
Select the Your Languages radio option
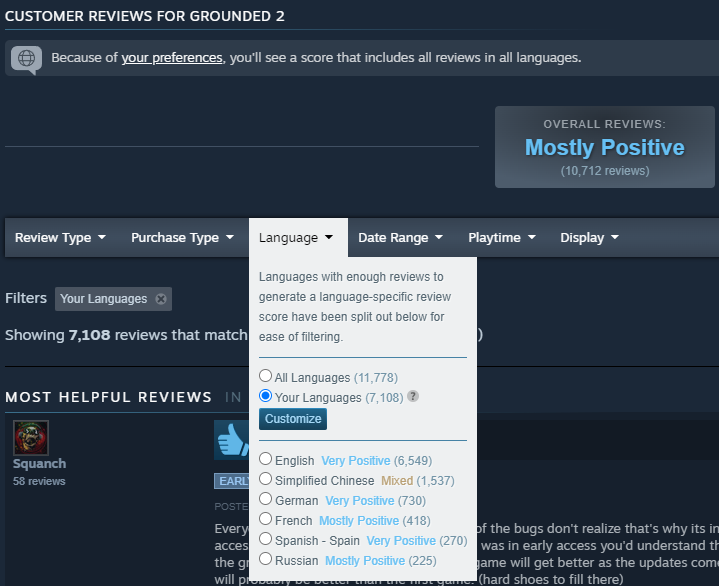click(x=265, y=396)
